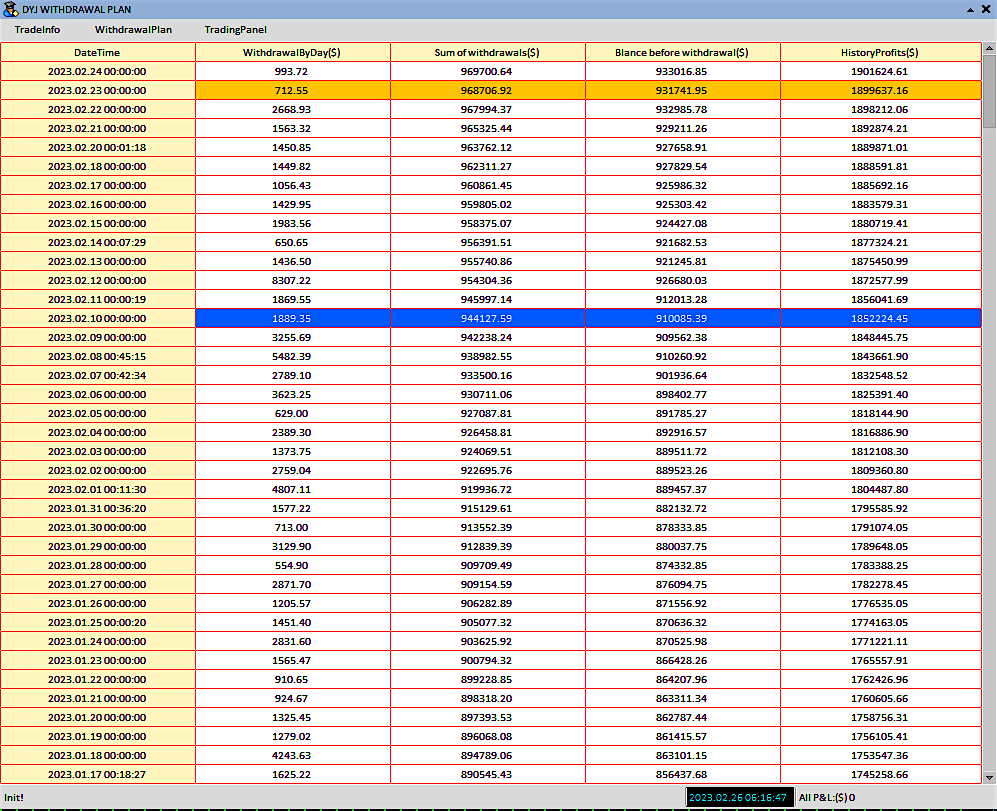Select the 2023.02.07 00:42:34 date cell
This screenshot has height=811, width=997.
pyautogui.click(x=97, y=375)
